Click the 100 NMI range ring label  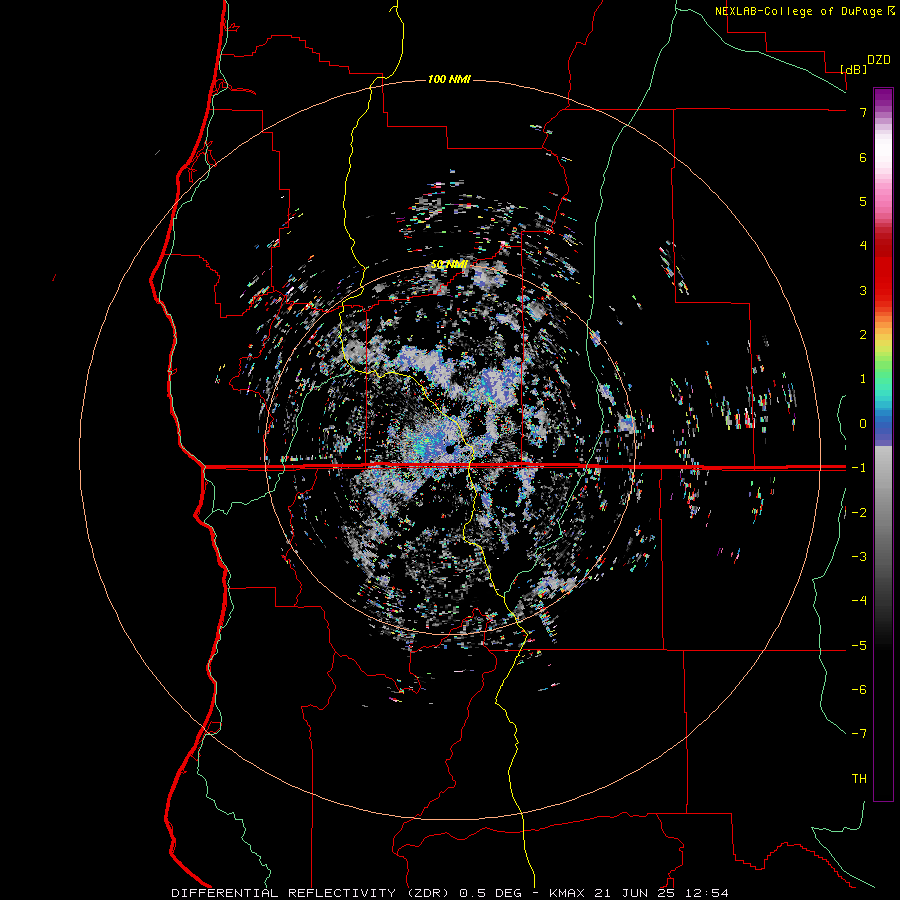coord(449,79)
